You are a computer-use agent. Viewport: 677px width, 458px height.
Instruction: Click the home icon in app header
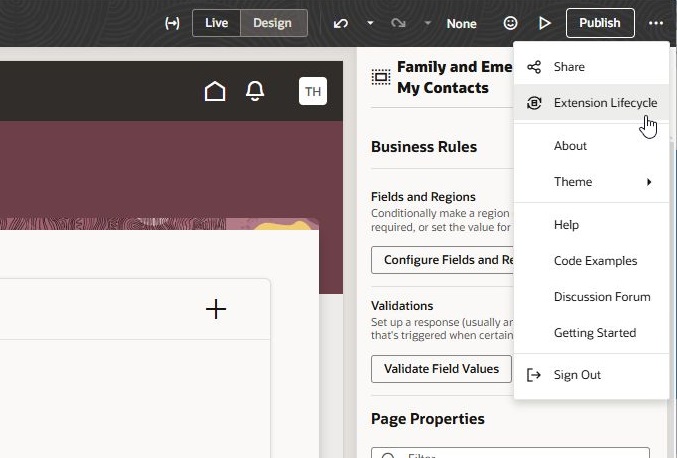[215, 92]
